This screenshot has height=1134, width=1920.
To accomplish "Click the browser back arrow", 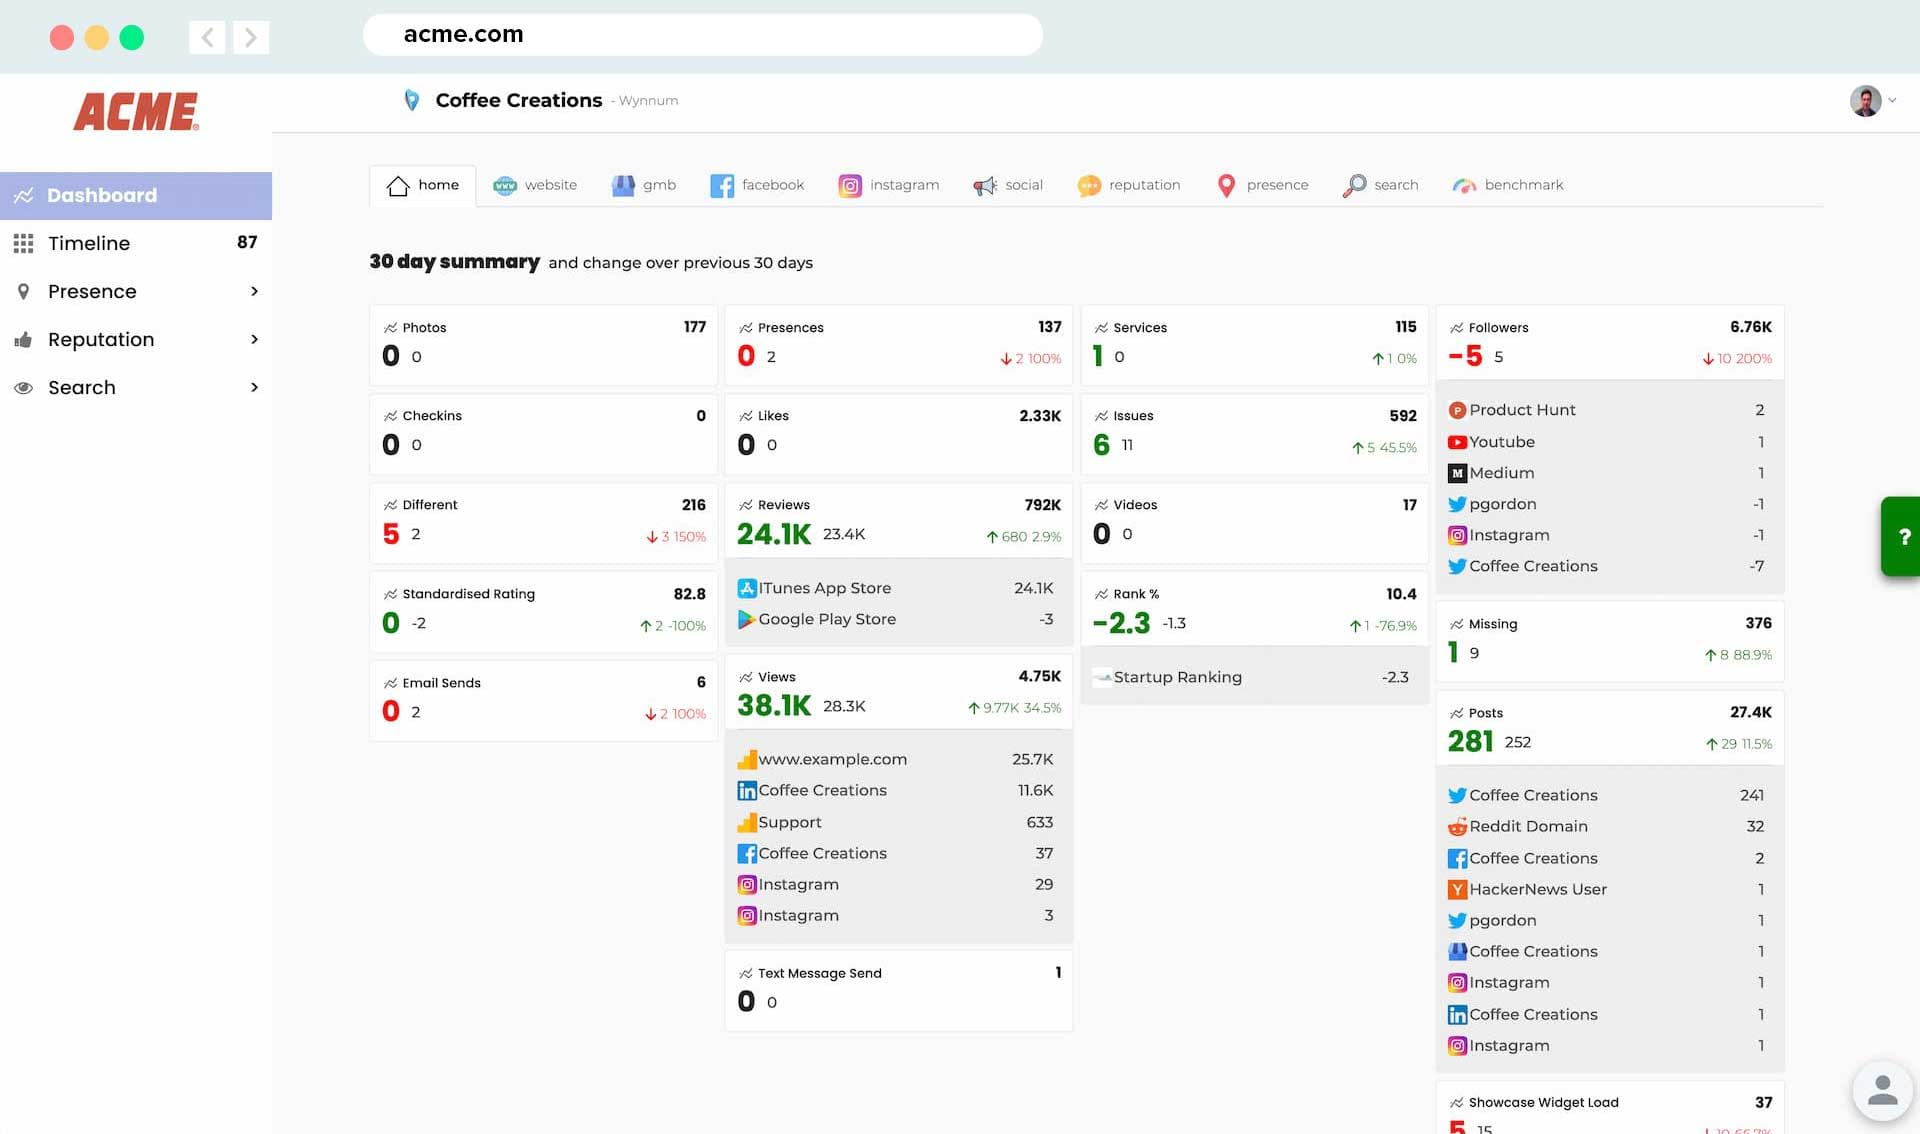I will click(x=207, y=38).
